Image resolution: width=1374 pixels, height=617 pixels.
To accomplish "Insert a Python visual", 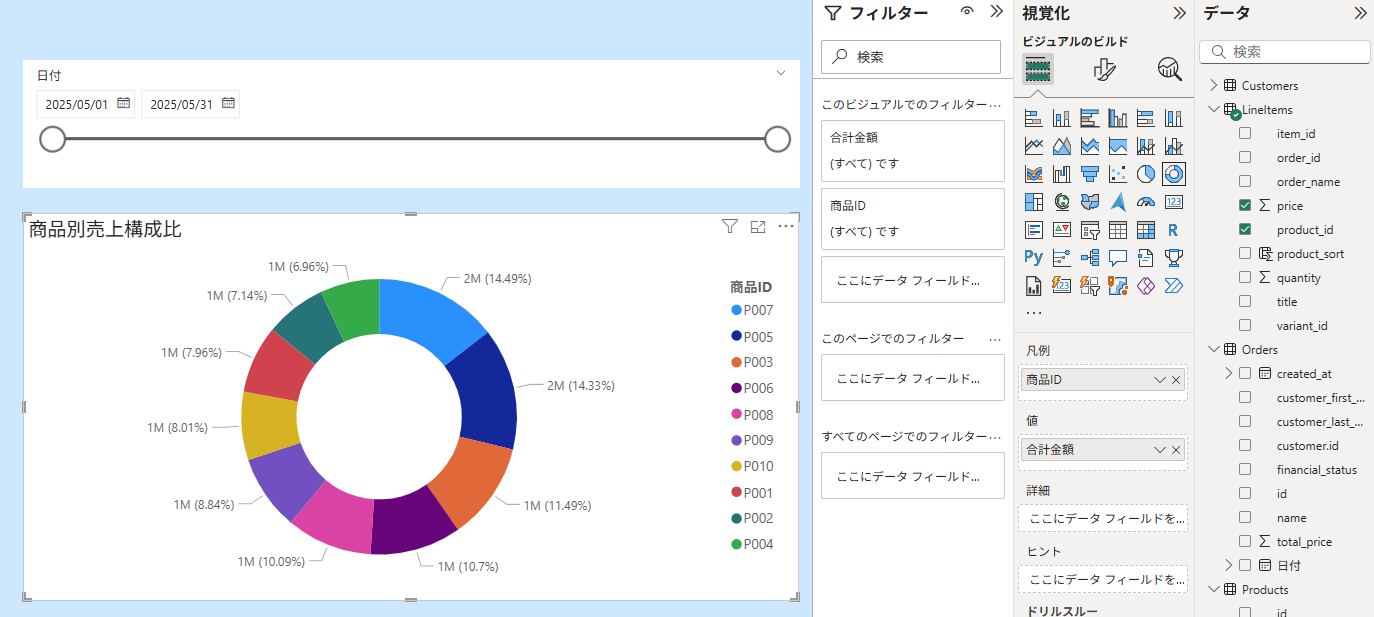I will coord(1034,258).
